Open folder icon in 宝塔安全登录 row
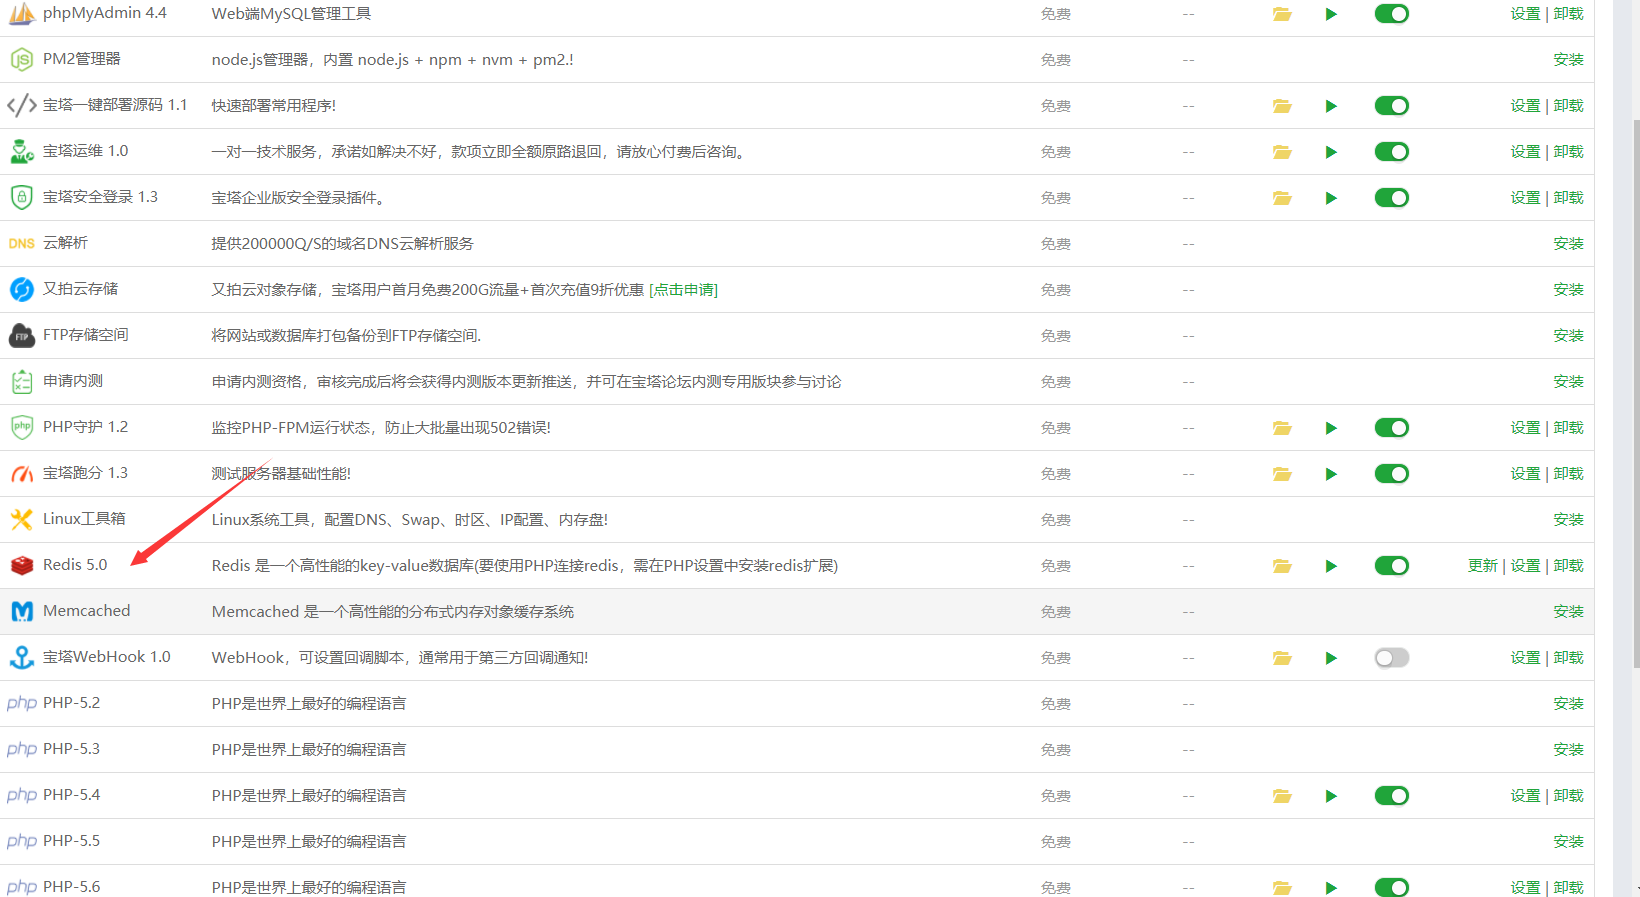This screenshot has height=897, width=1640. 1282,198
